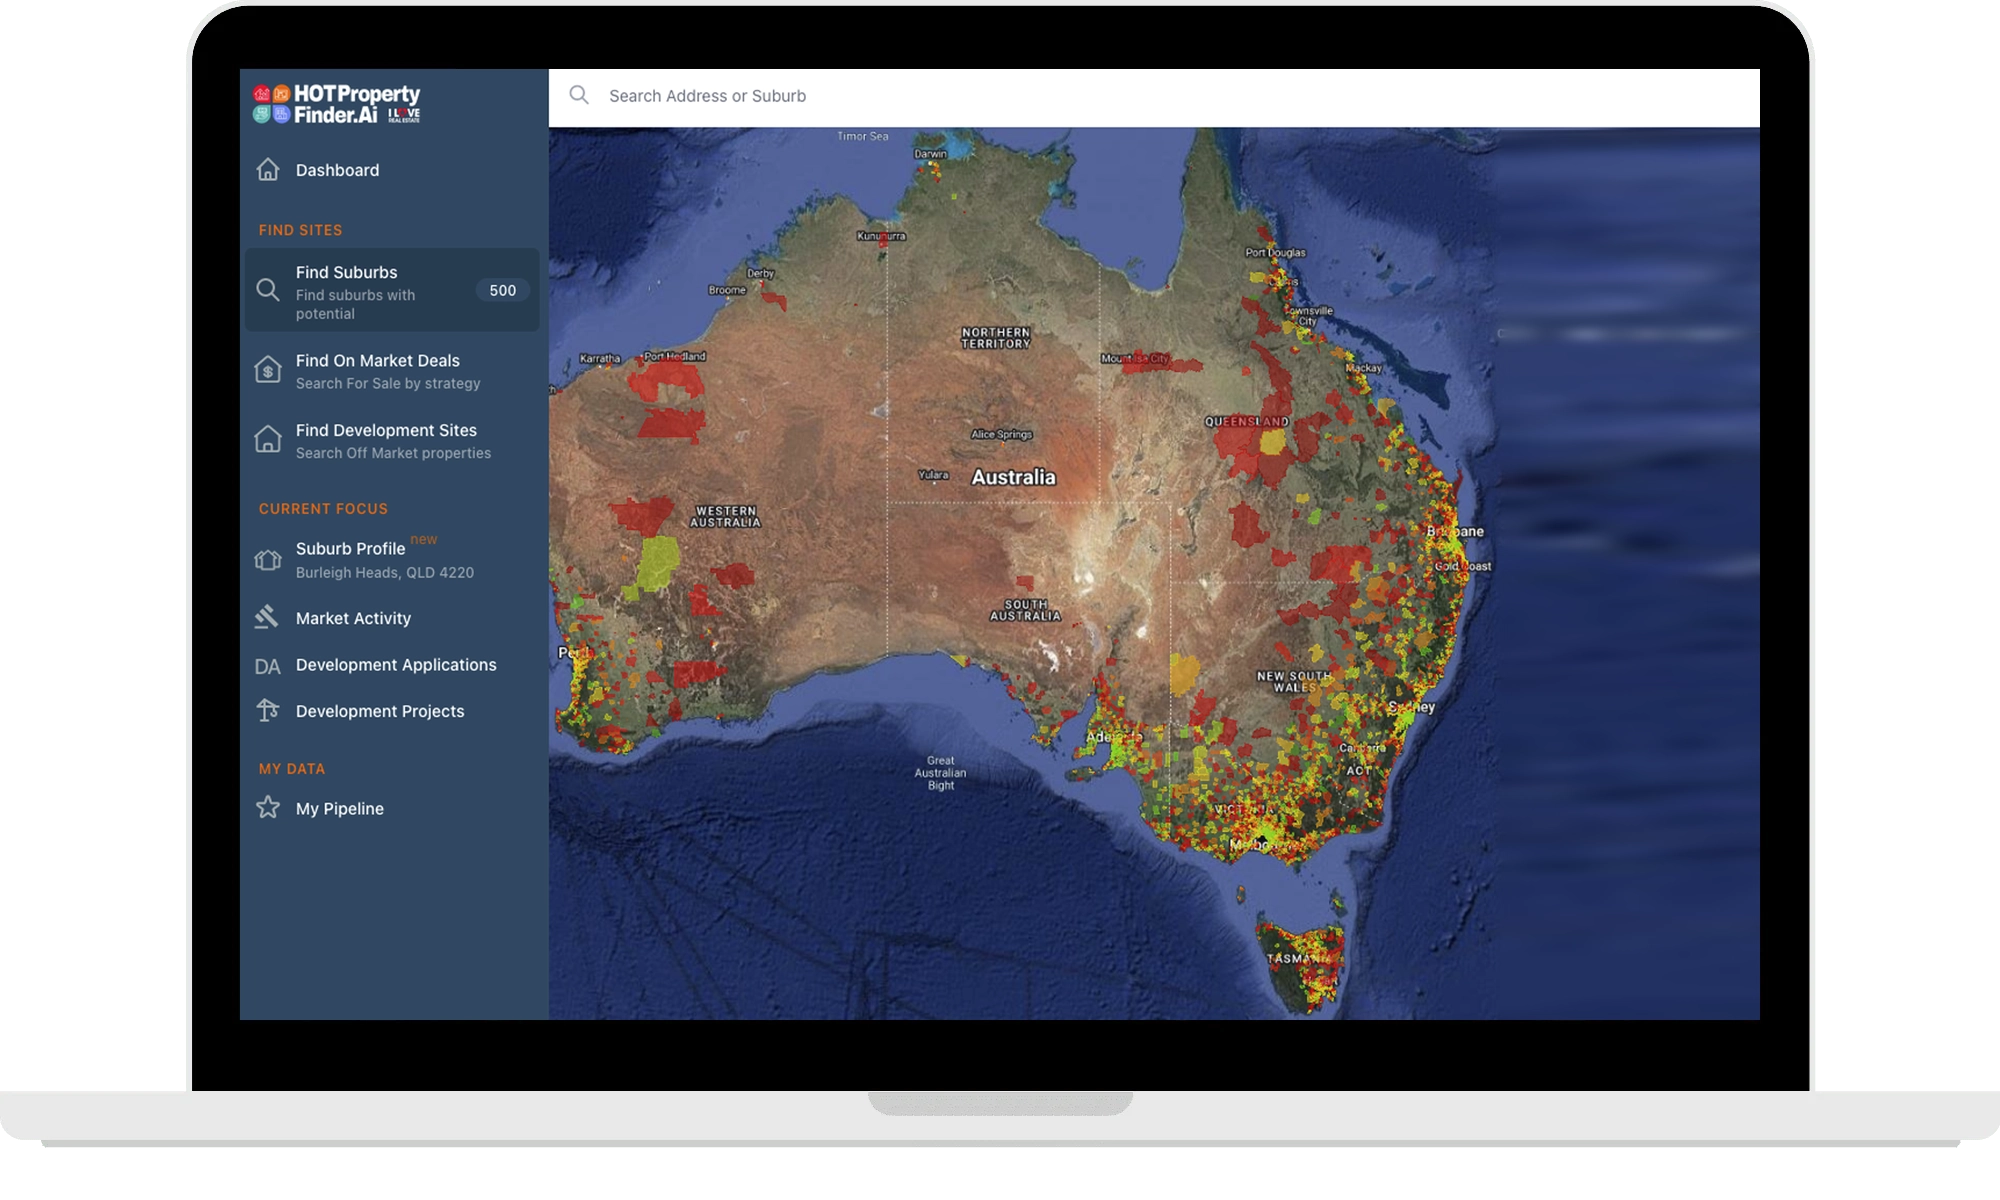Click the Dashboard home icon
The width and height of the screenshot is (2000, 1200).
tap(267, 170)
